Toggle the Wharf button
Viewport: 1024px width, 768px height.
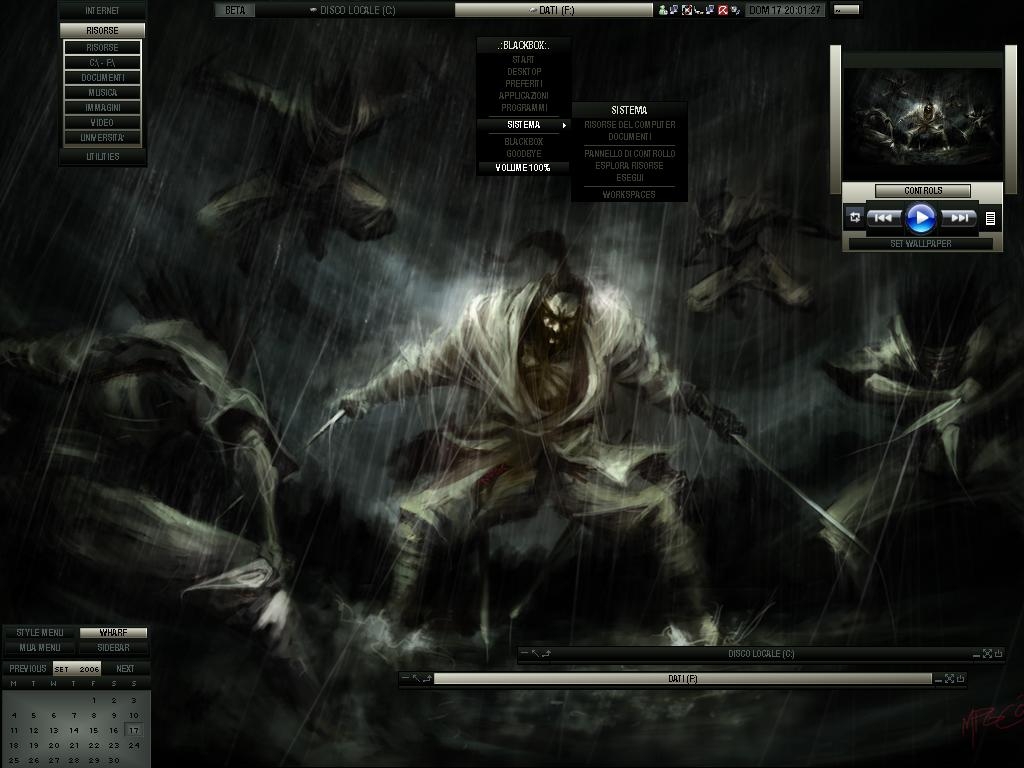click(x=114, y=633)
